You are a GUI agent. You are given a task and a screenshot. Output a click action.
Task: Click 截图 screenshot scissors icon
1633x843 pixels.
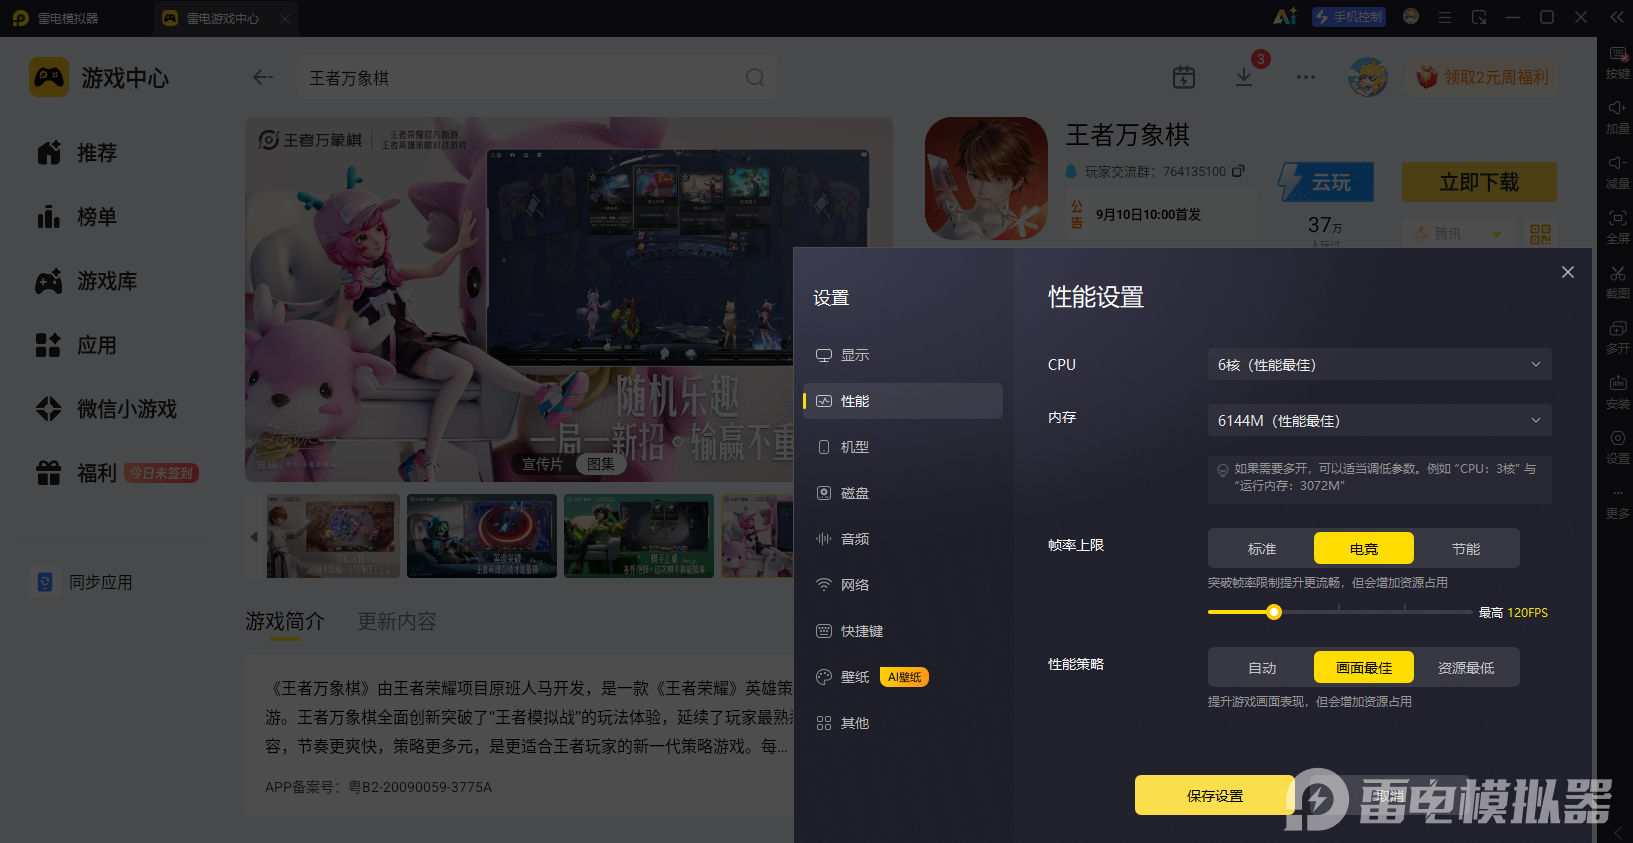(1617, 282)
